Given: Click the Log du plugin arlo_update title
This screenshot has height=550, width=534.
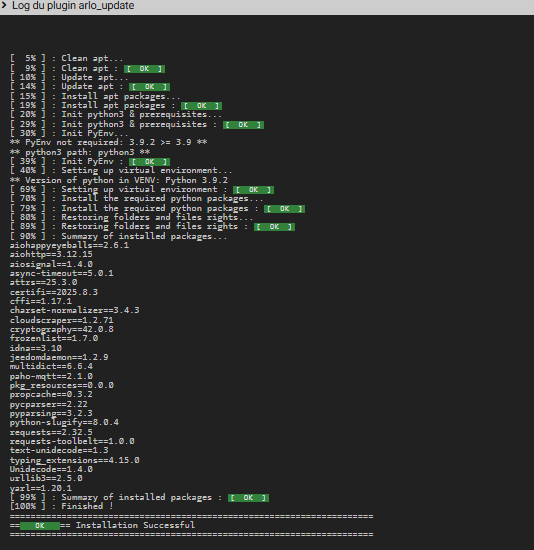Looking at the screenshot, I should coord(73,6).
